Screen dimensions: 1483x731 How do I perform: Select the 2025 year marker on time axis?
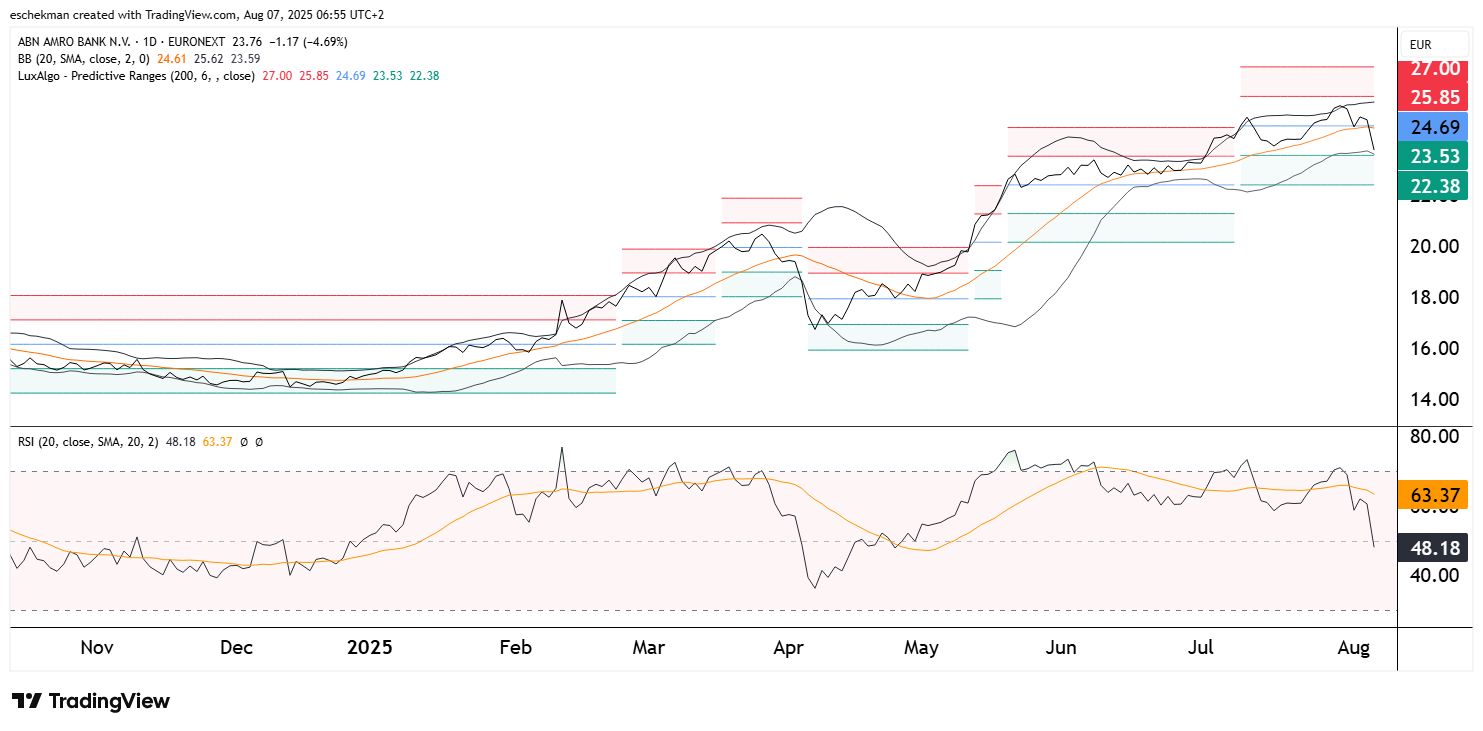tap(370, 648)
